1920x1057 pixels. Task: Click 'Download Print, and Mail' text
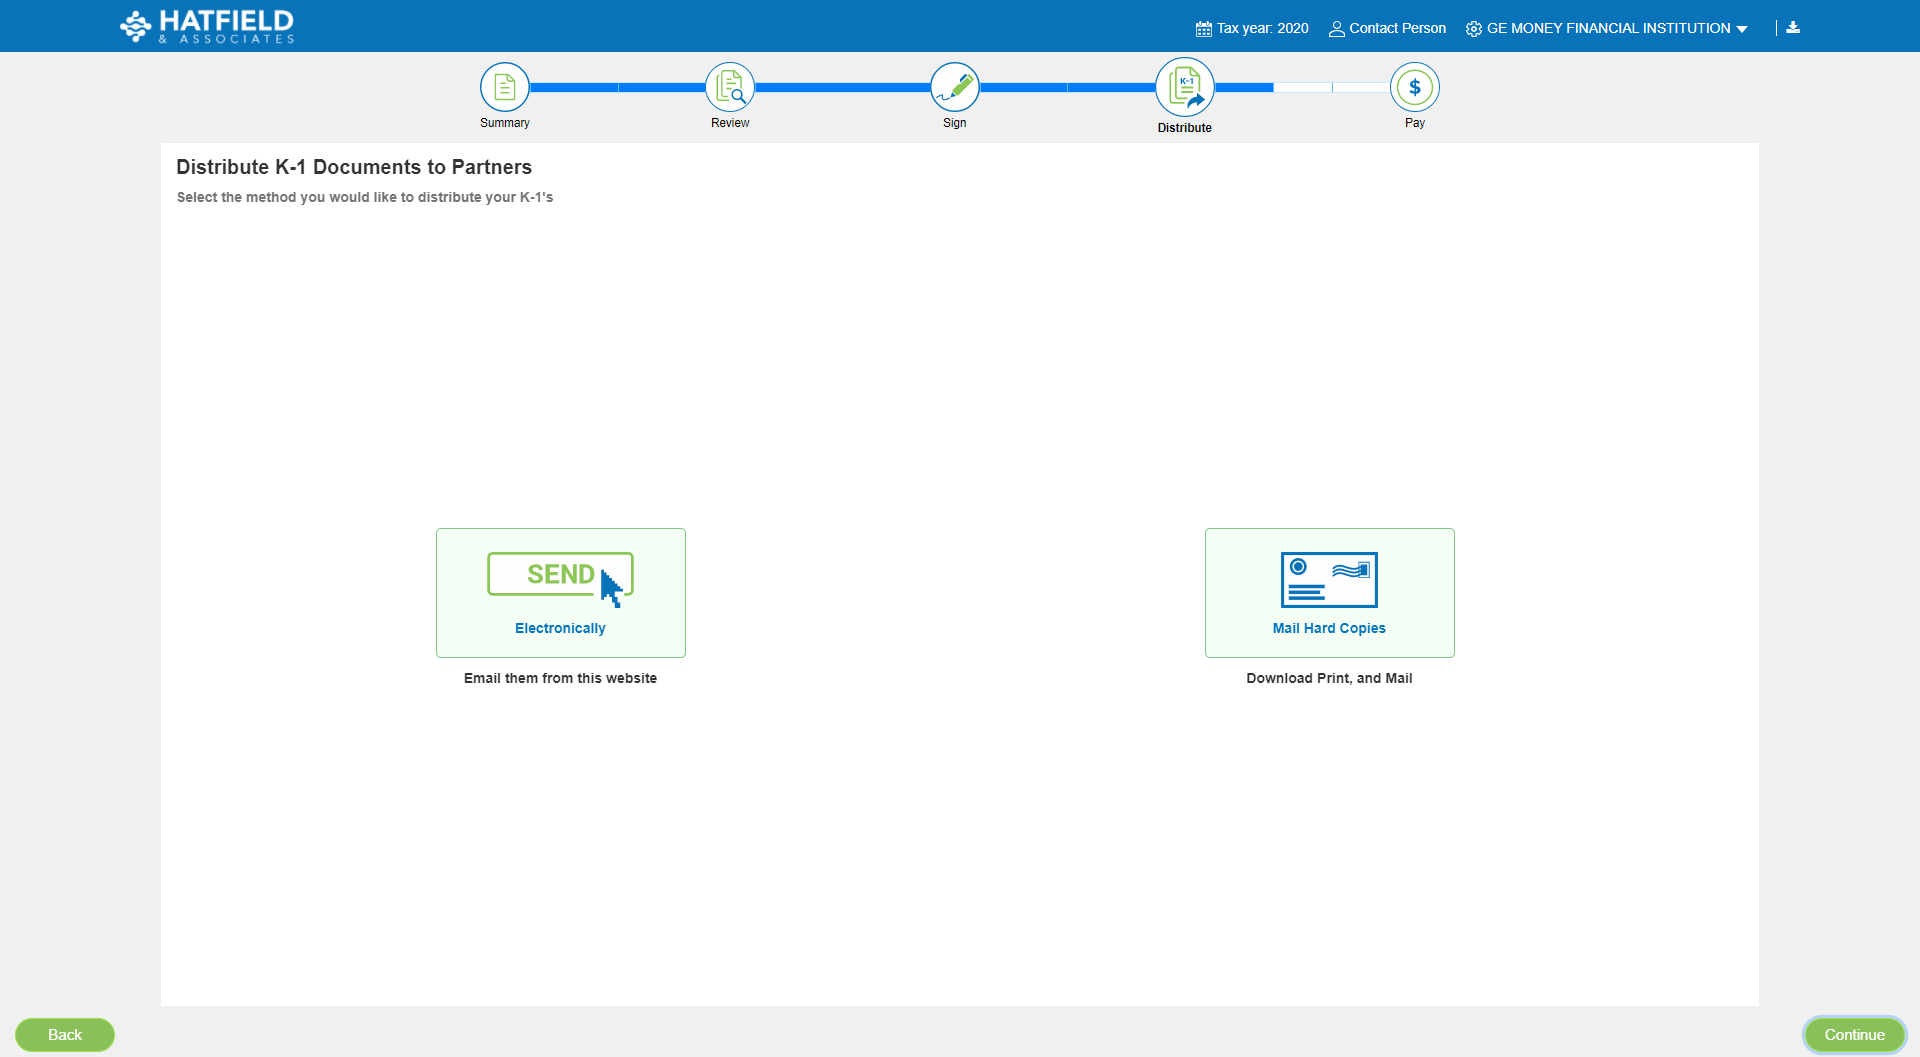tap(1329, 678)
